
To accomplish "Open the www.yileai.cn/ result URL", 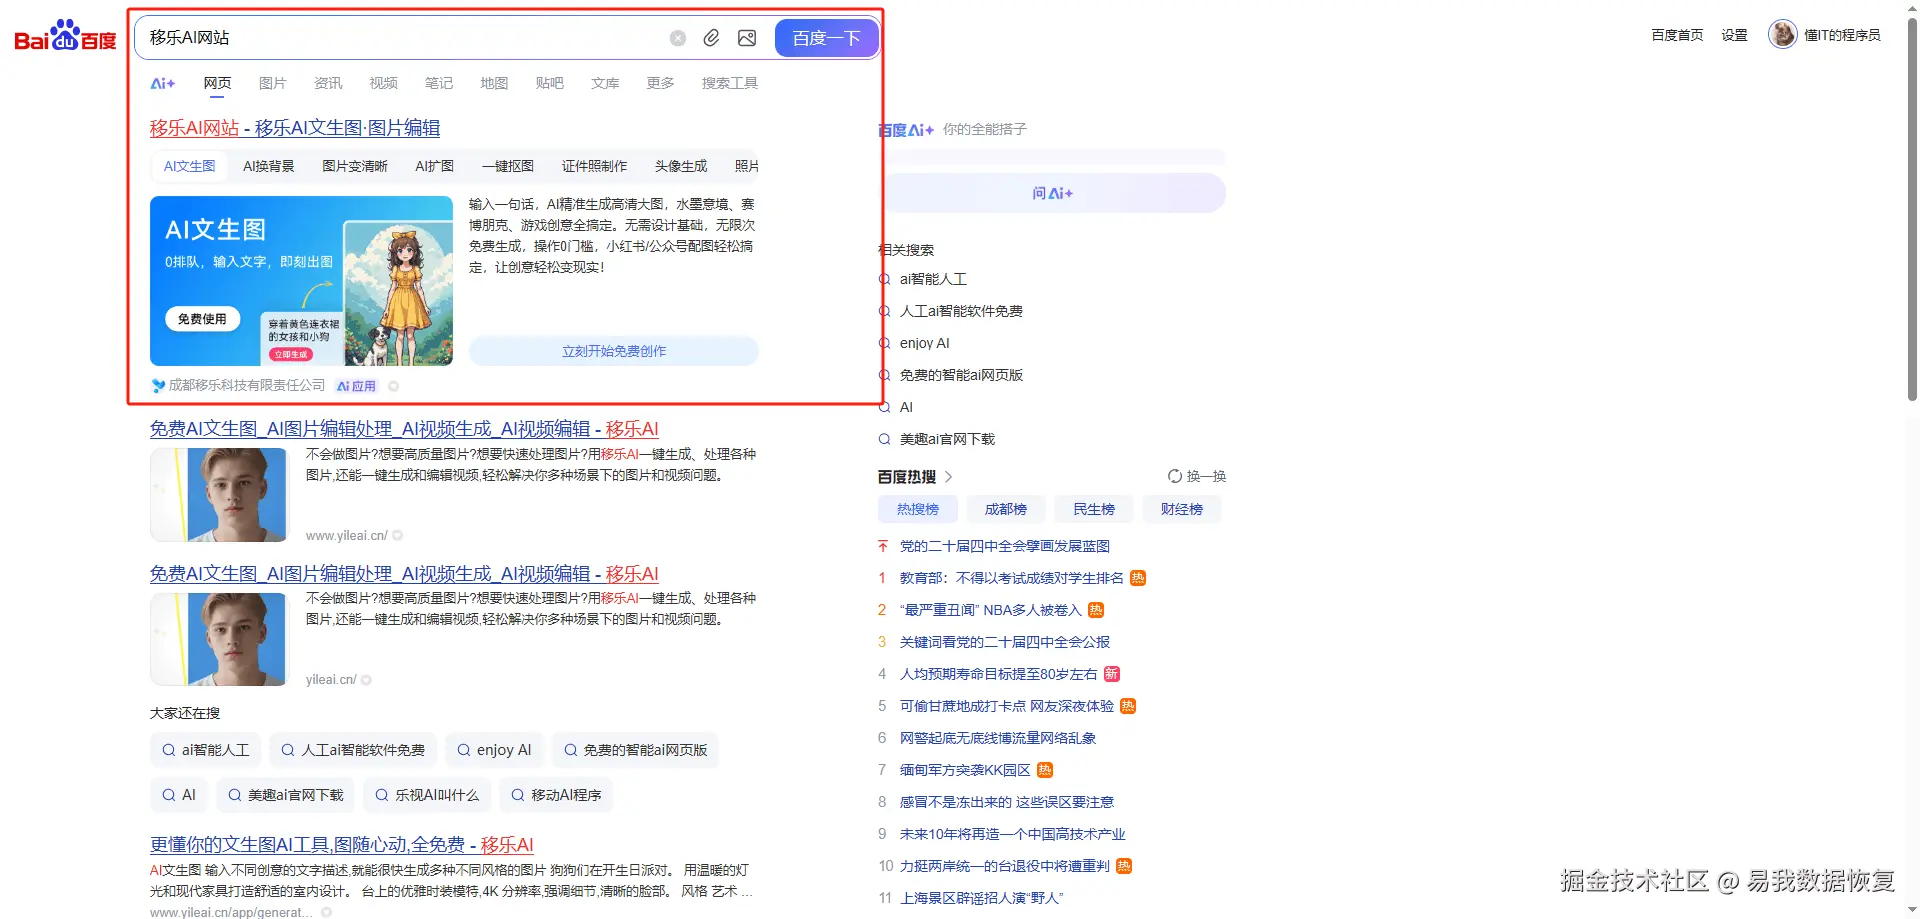I will (347, 536).
